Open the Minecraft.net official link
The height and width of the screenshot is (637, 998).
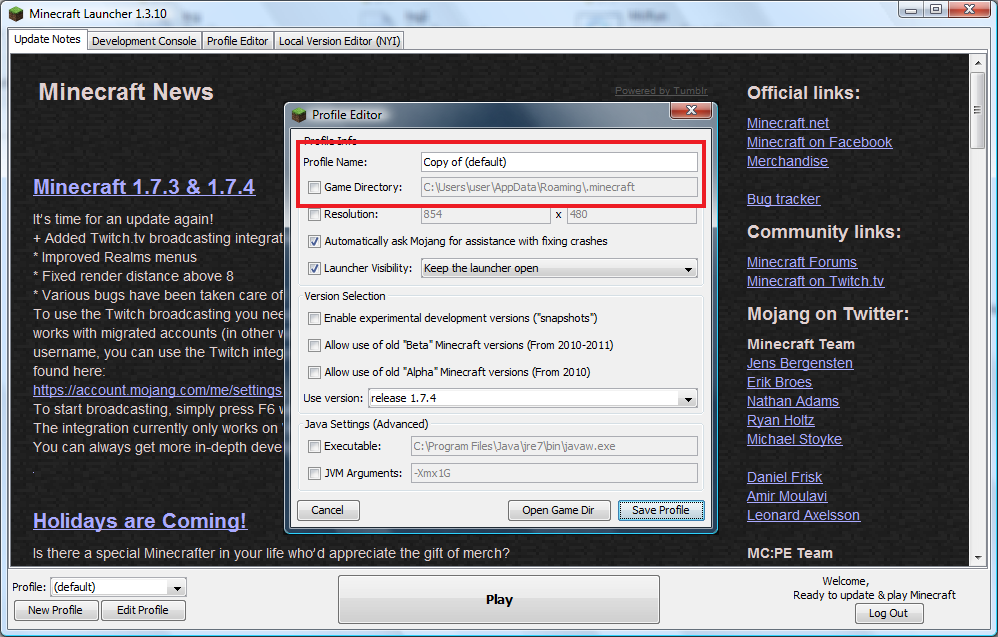788,123
